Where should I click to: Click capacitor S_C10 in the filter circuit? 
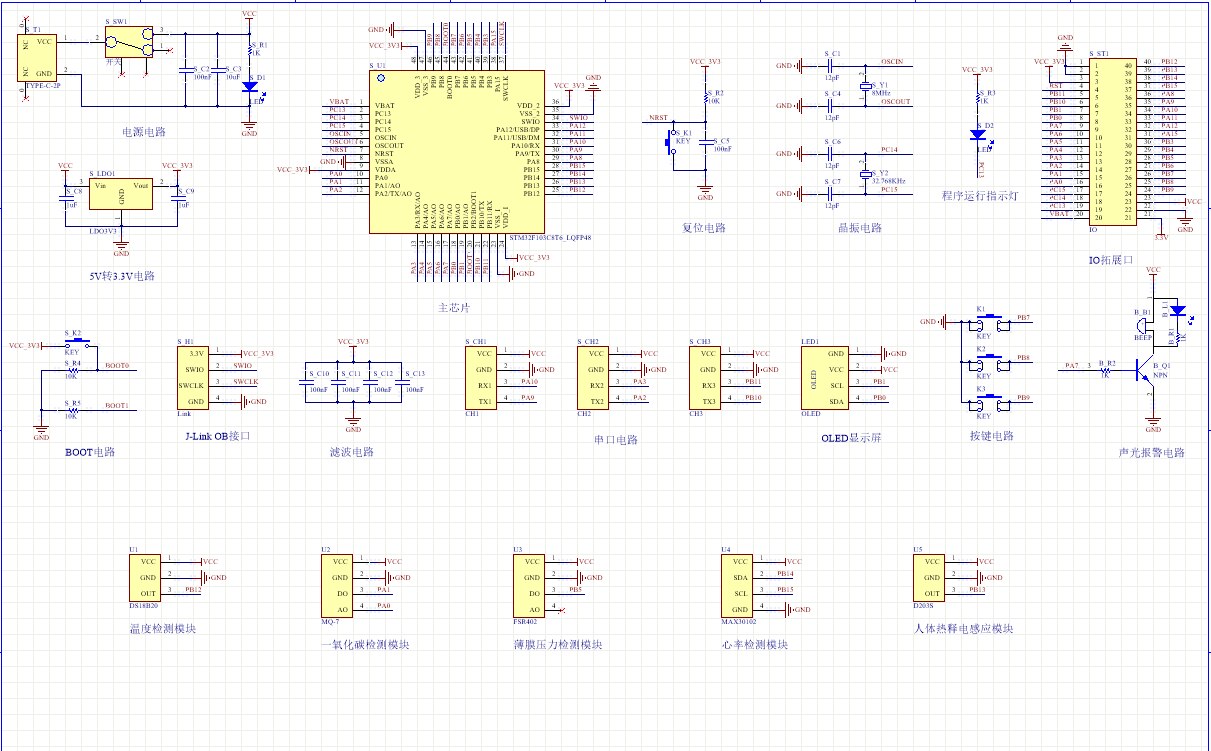click(305, 380)
